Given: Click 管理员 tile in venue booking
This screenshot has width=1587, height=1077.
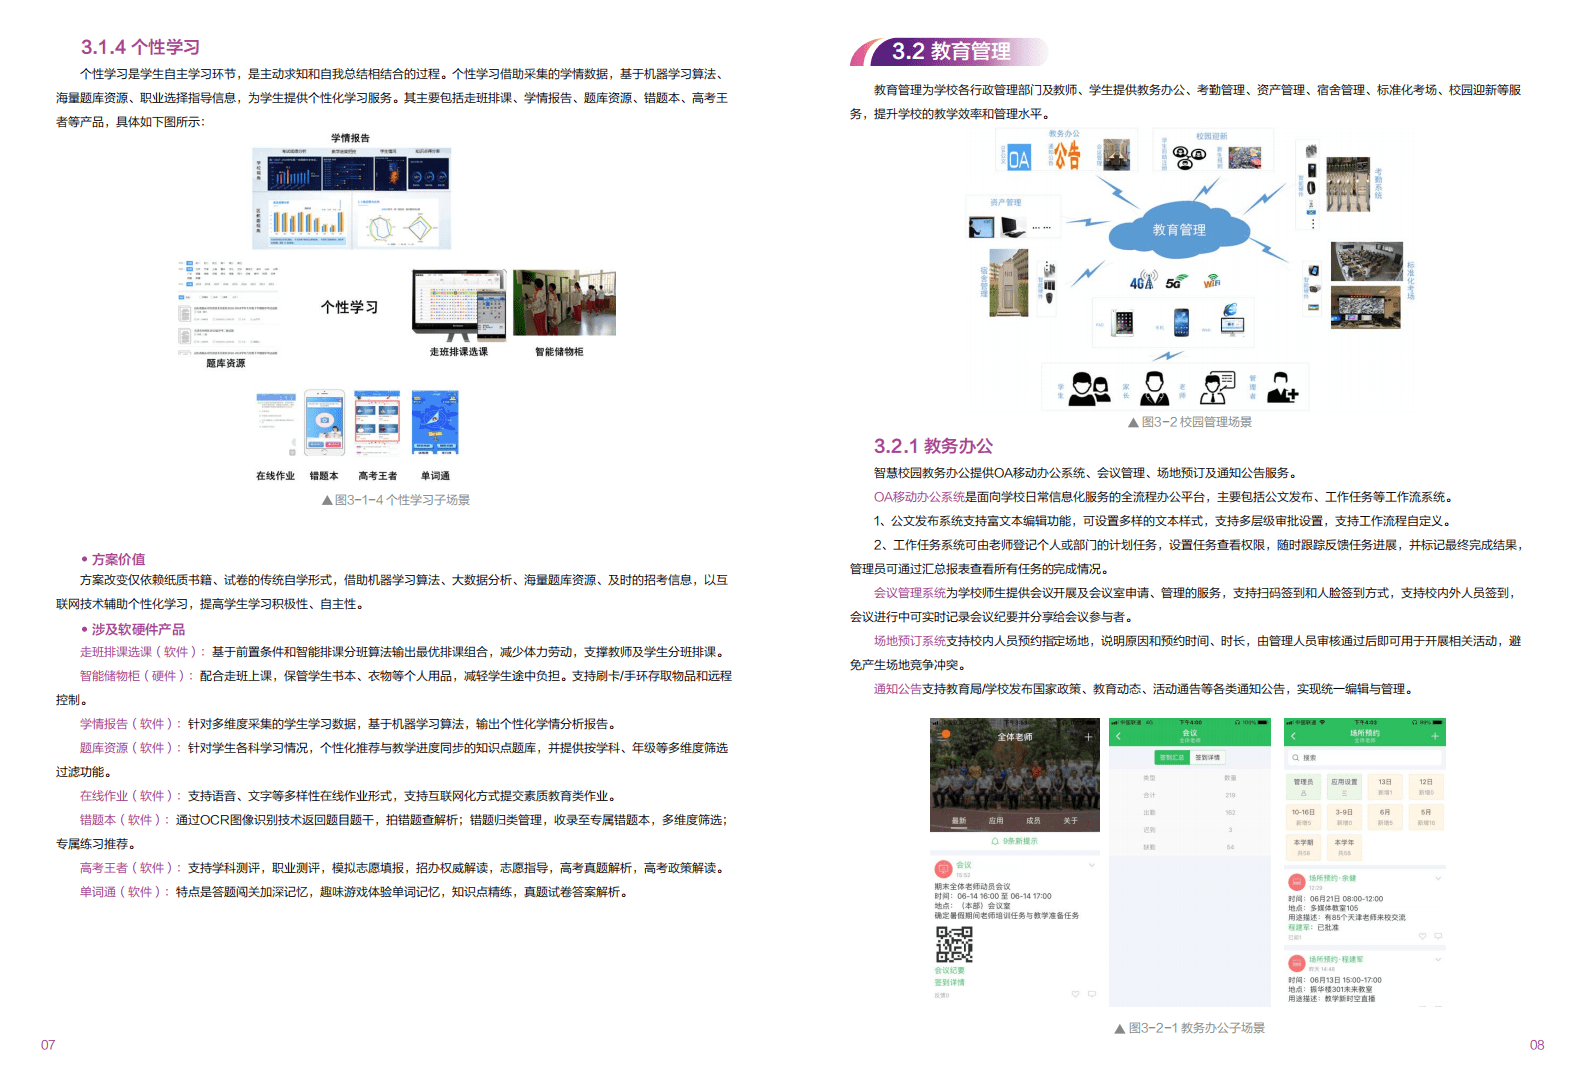Looking at the screenshot, I should click(1303, 786).
